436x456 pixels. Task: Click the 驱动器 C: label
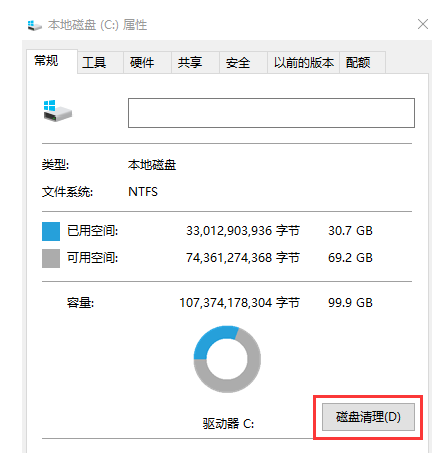point(228,424)
